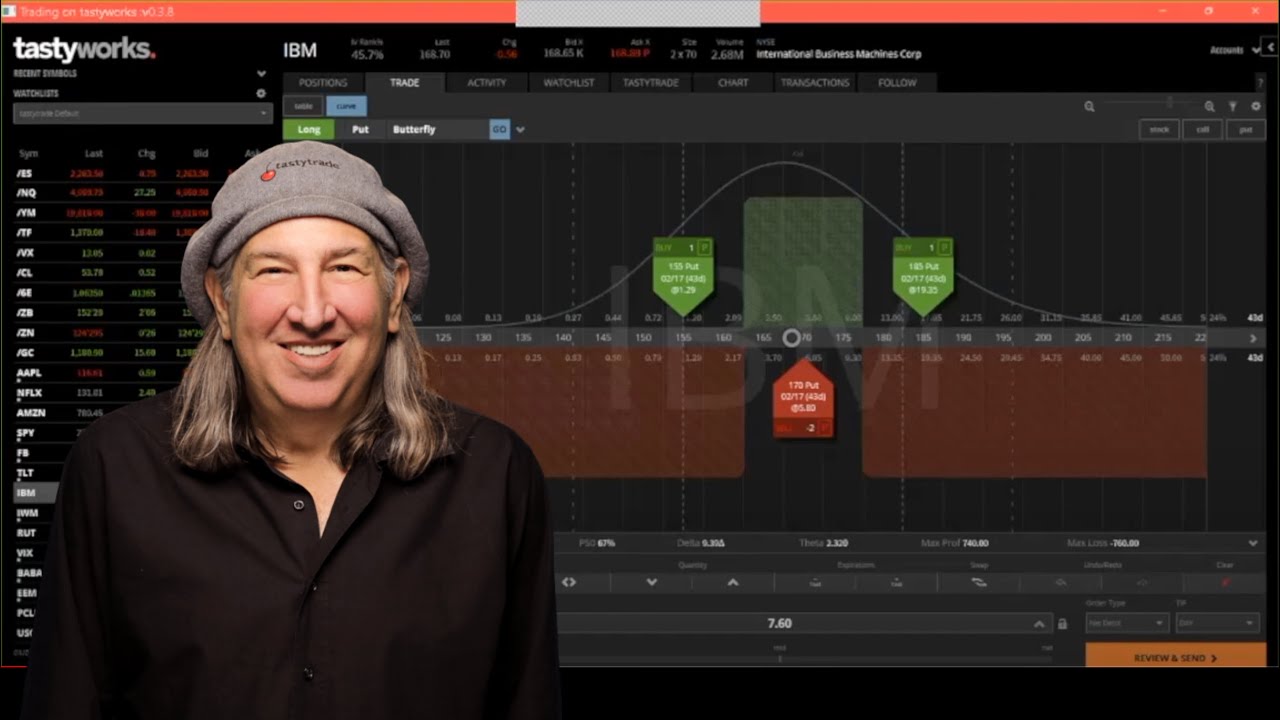Open the filter funnel icon on the trade toolbar

pyautogui.click(x=1233, y=106)
